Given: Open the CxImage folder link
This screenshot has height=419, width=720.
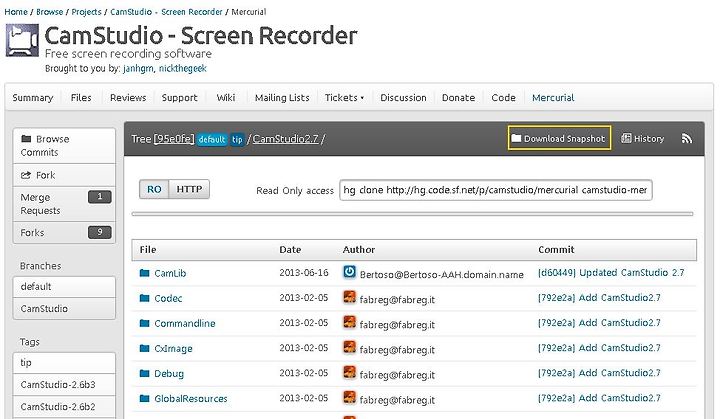Looking at the screenshot, I should pos(173,349).
